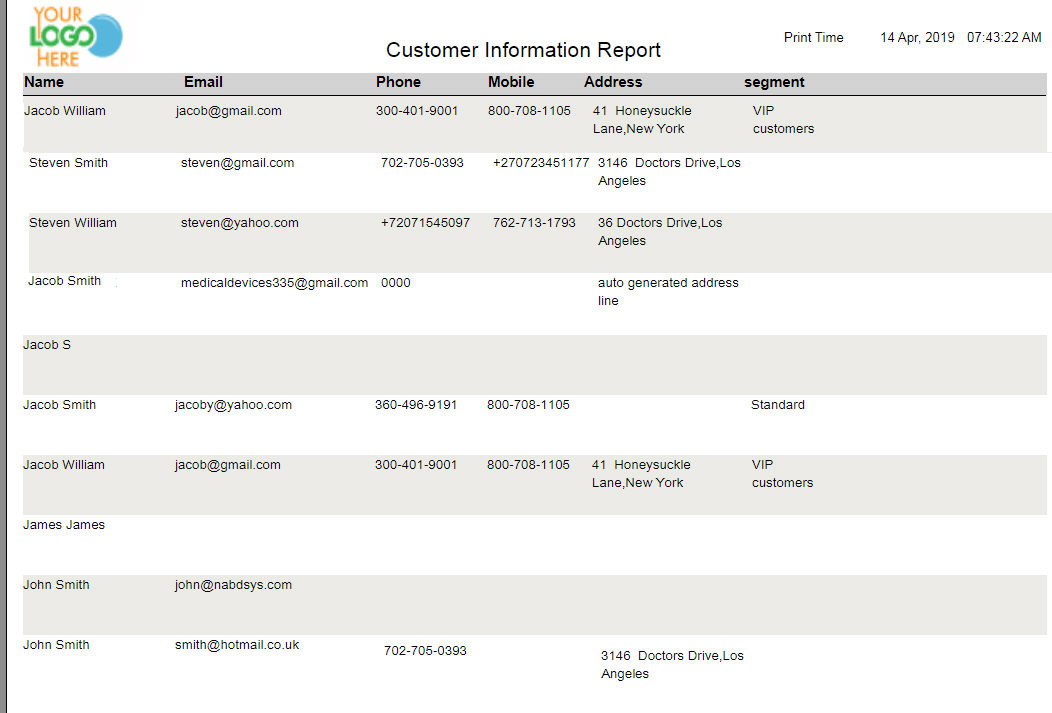The image size is (1052, 713).
Task: Click email steven@gmail.com
Action: (238, 163)
